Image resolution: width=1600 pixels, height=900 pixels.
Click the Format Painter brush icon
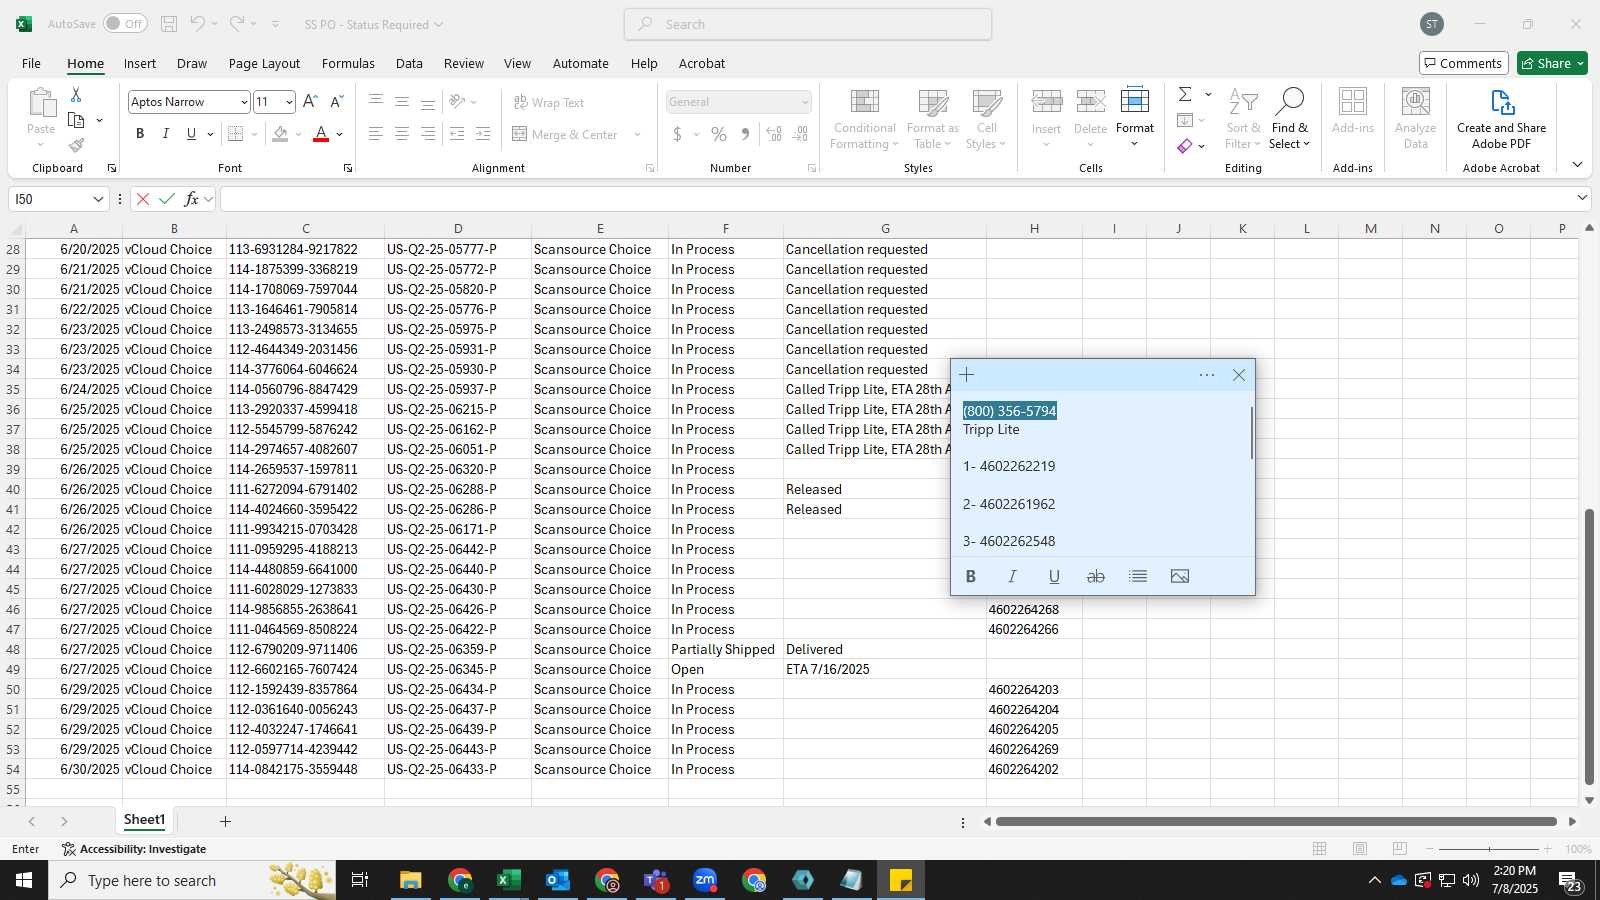click(76, 145)
